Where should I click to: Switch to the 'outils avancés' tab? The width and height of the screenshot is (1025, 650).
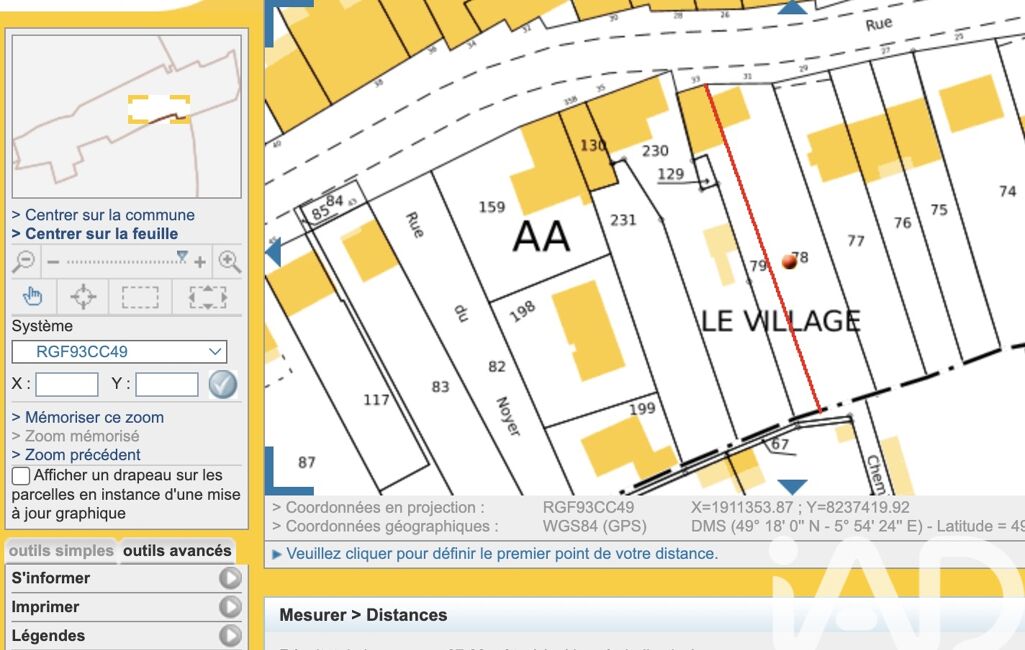(177, 551)
